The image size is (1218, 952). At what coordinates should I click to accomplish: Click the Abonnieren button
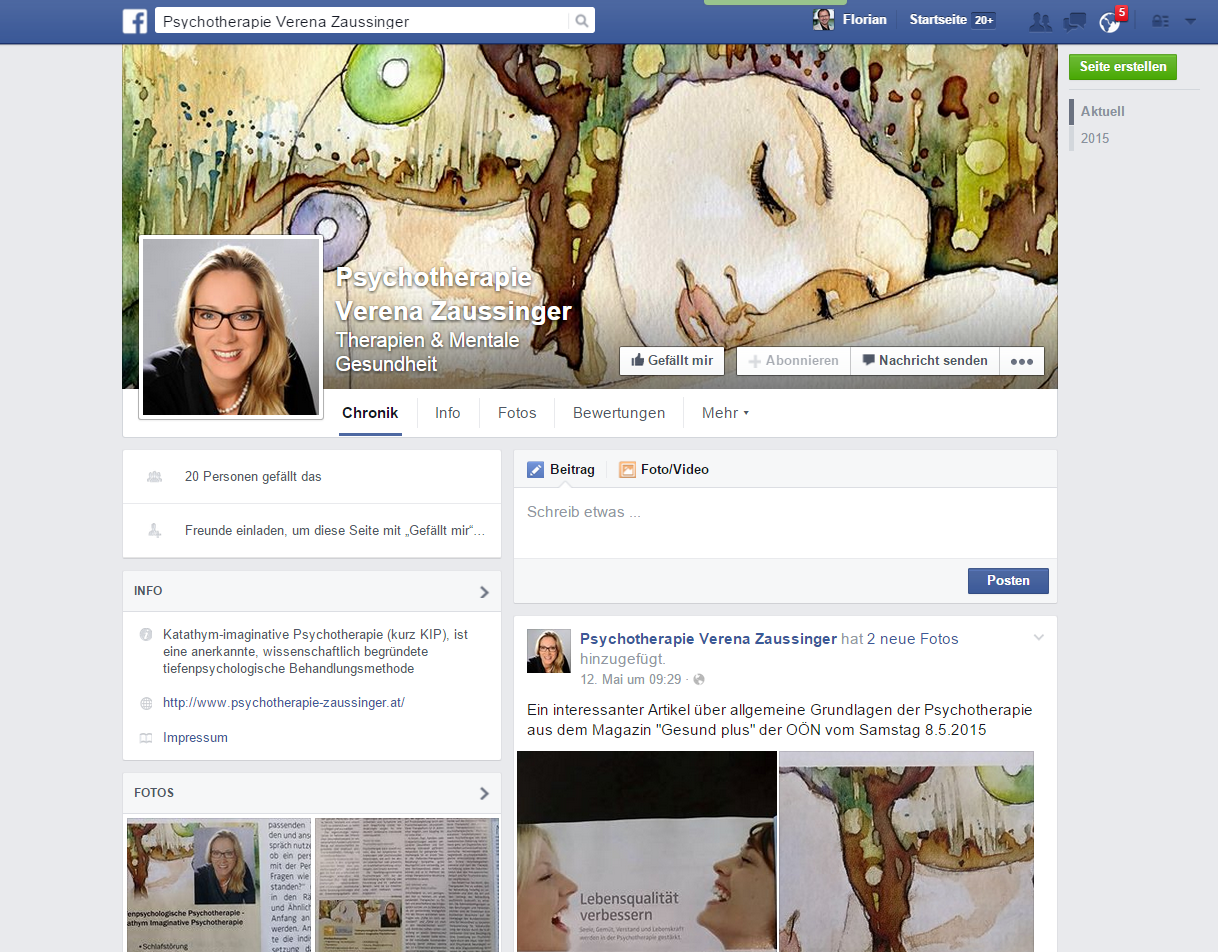click(793, 361)
